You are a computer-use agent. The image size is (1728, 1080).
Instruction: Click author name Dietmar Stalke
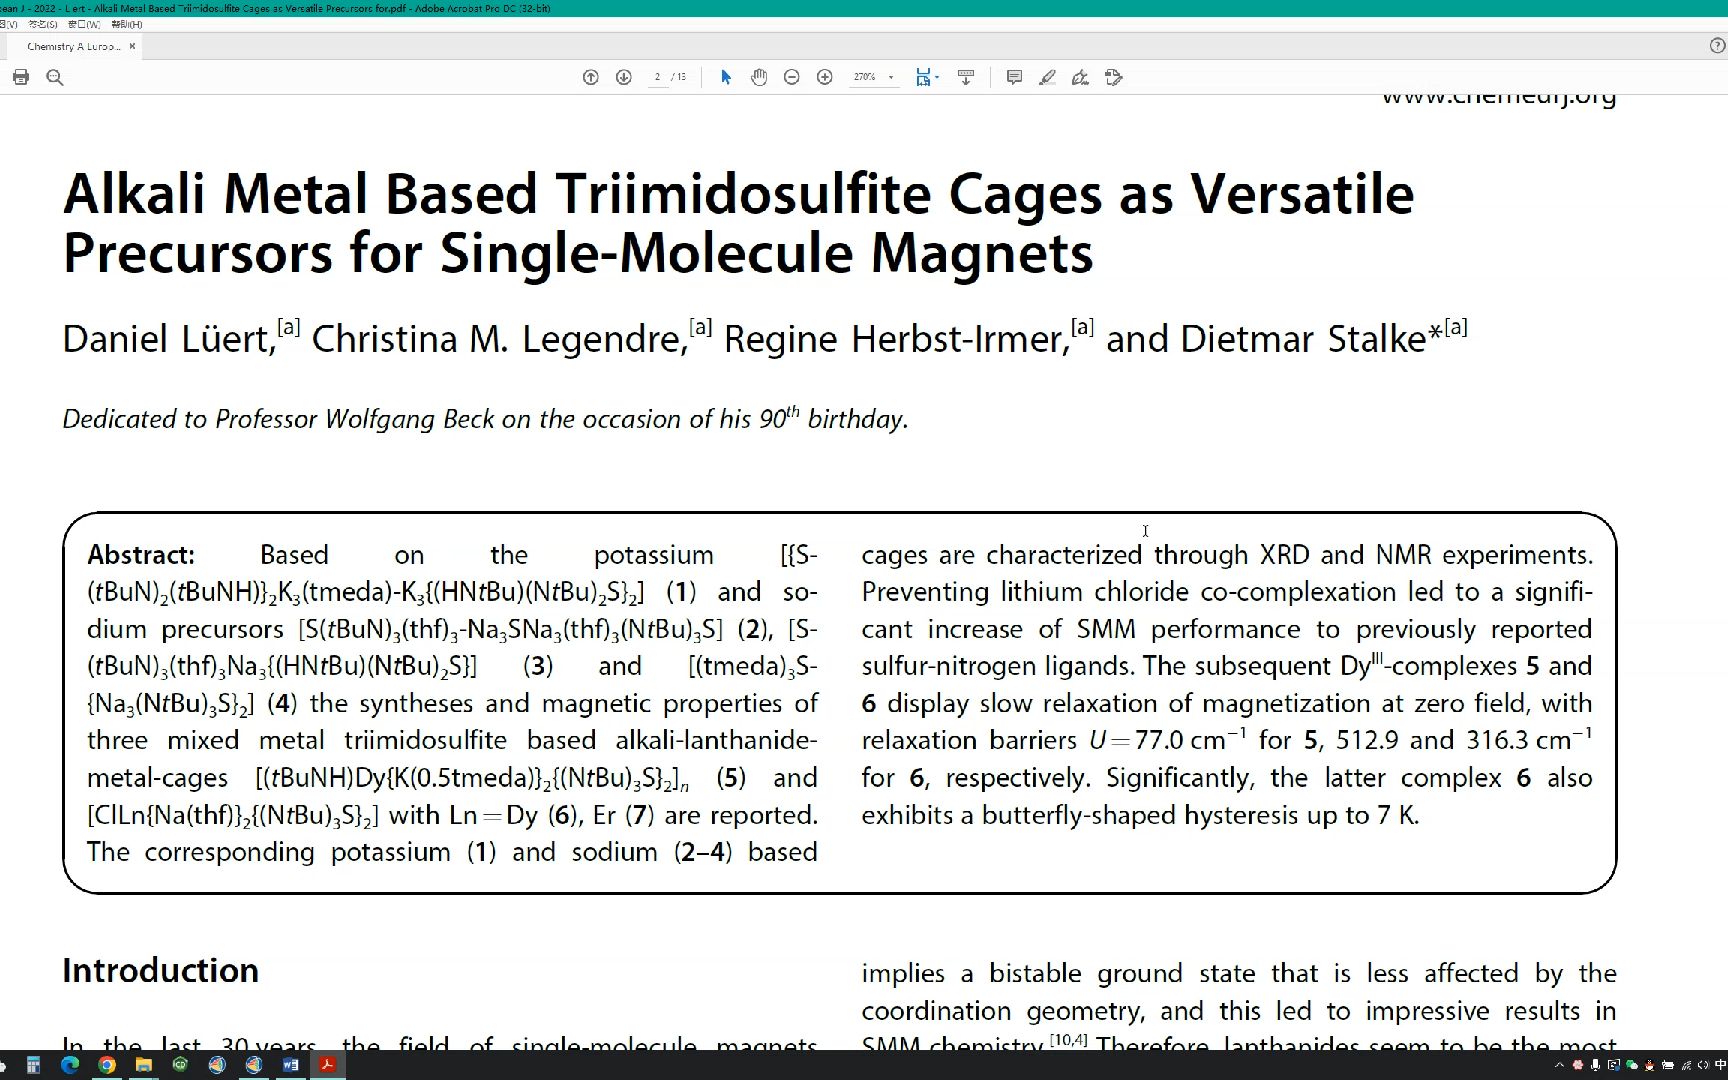pos(1304,339)
